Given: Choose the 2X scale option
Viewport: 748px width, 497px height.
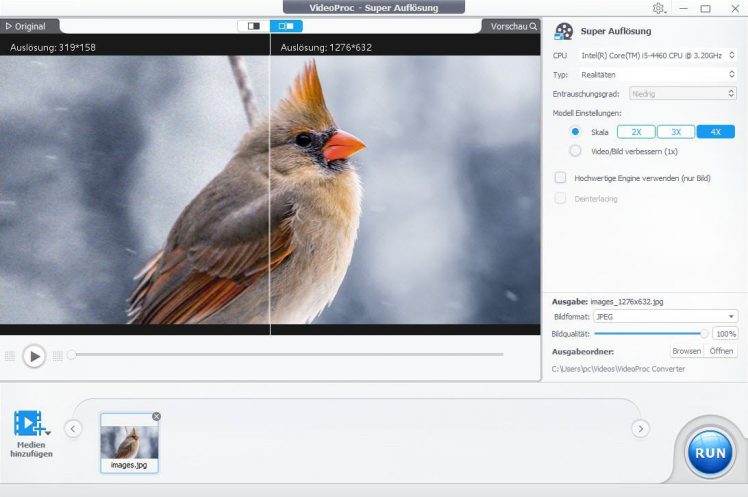Looking at the screenshot, I should pos(636,131).
